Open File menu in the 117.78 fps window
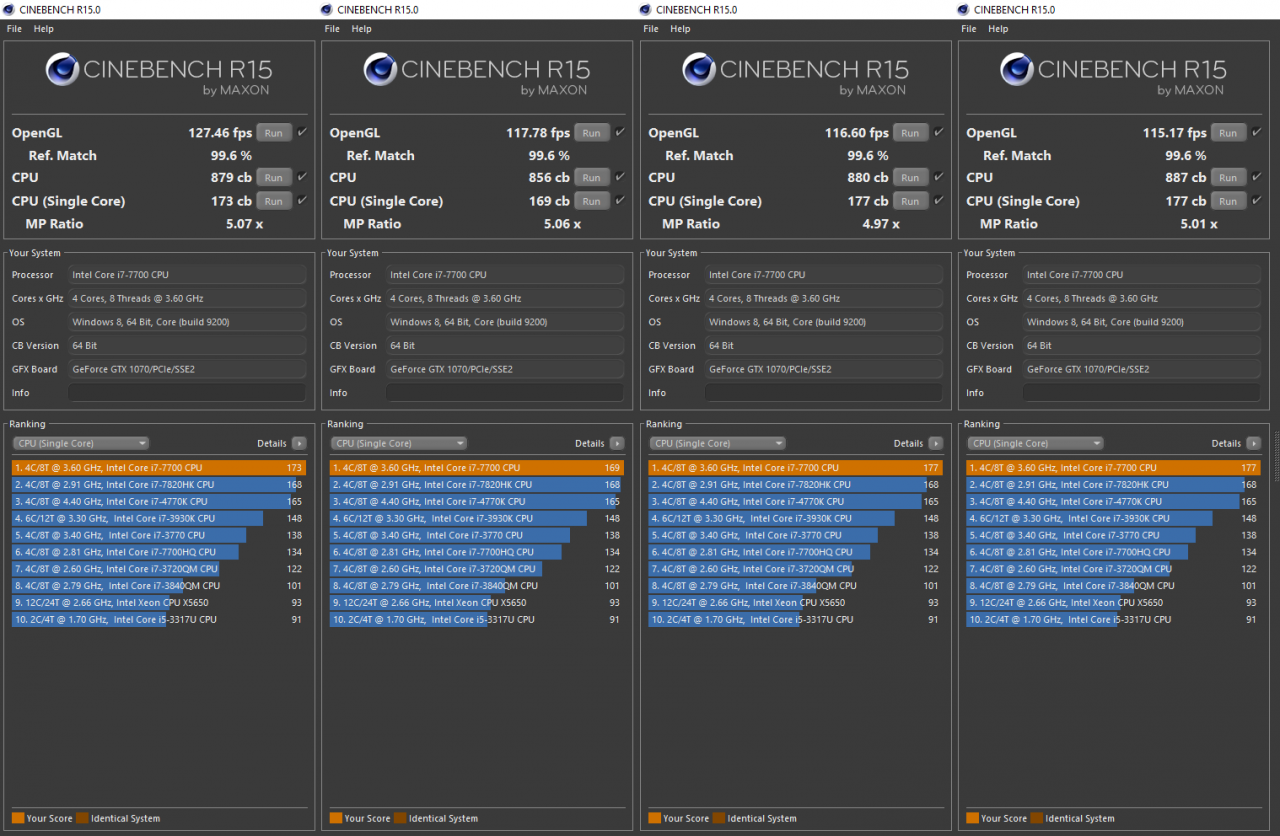 tap(332, 29)
